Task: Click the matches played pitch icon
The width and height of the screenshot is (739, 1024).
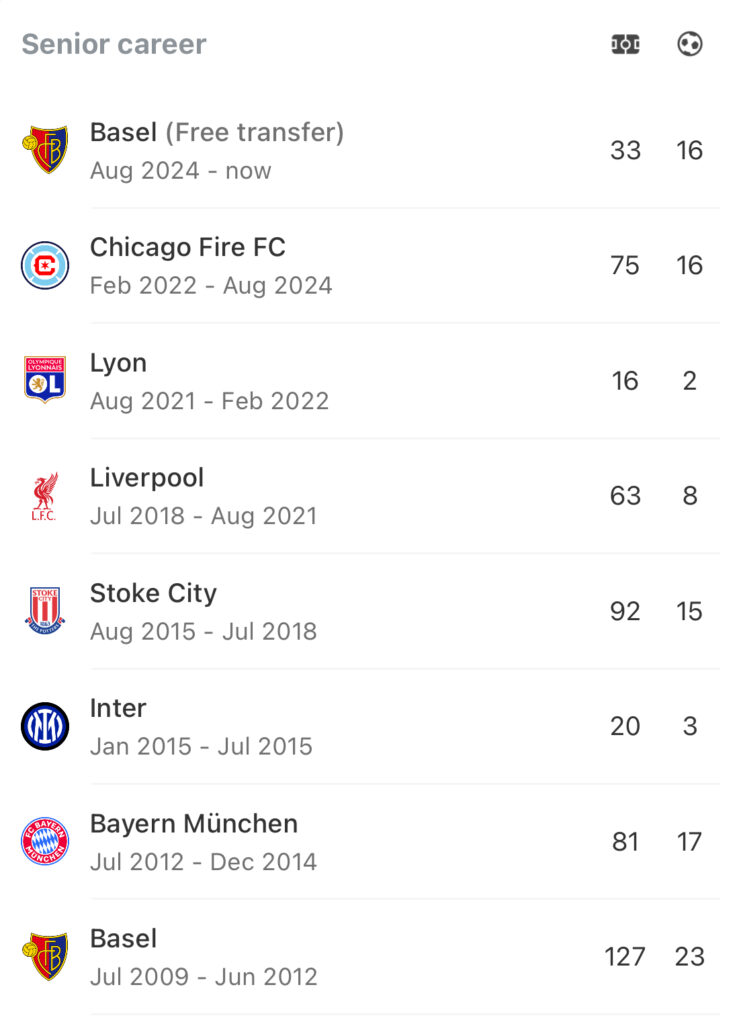Action: point(625,44)
